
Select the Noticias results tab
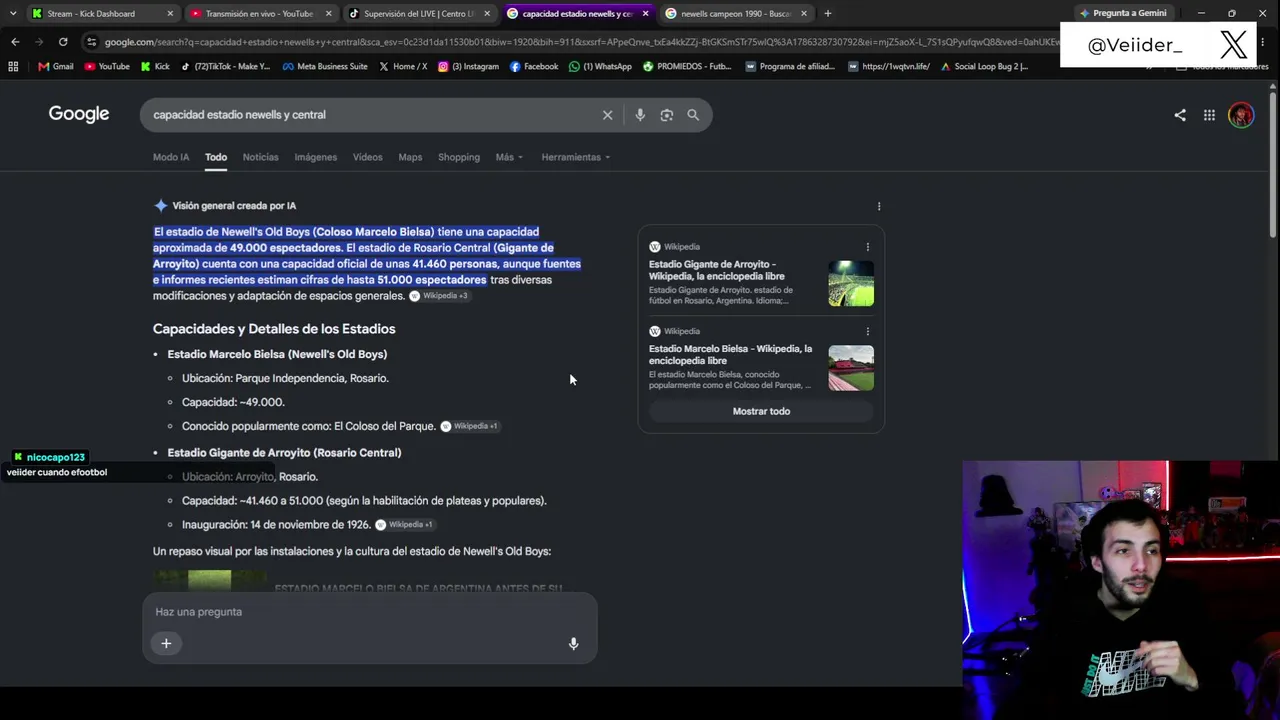(x=260, y=157)
